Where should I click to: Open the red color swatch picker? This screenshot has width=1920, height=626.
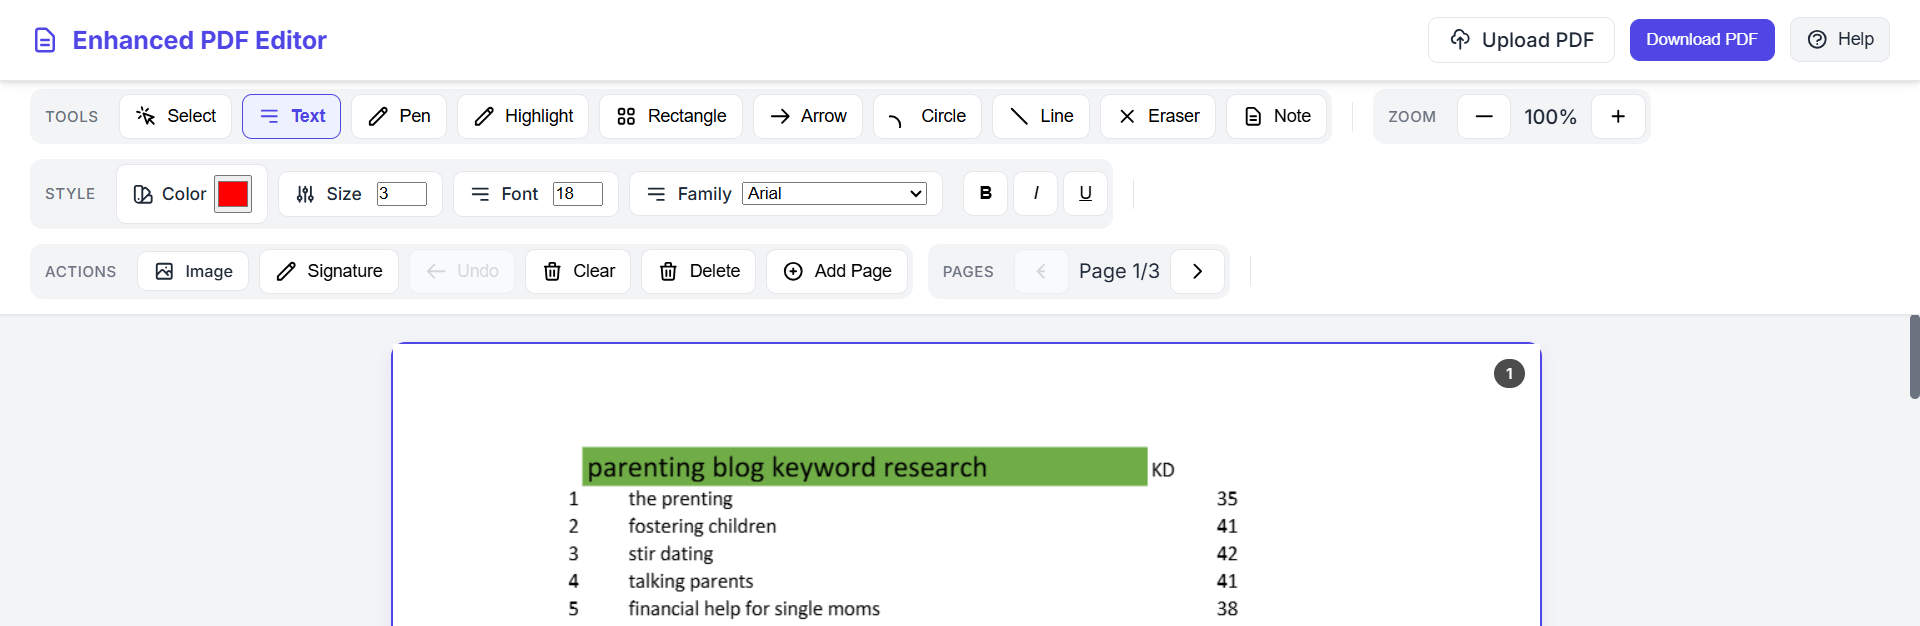click(233, 193)
